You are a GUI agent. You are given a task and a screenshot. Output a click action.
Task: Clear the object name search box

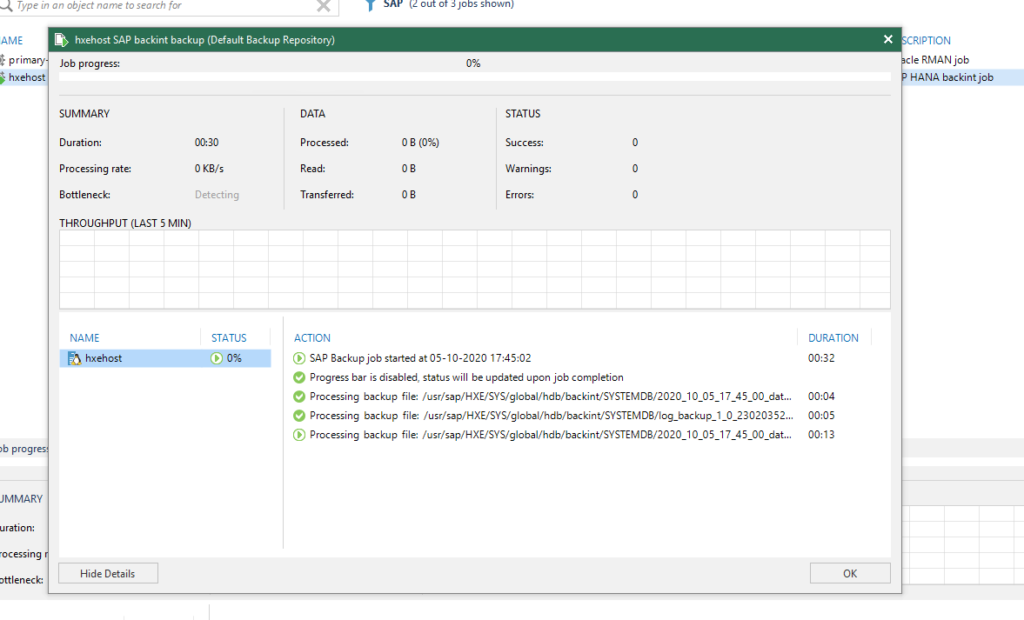(323, 6)
